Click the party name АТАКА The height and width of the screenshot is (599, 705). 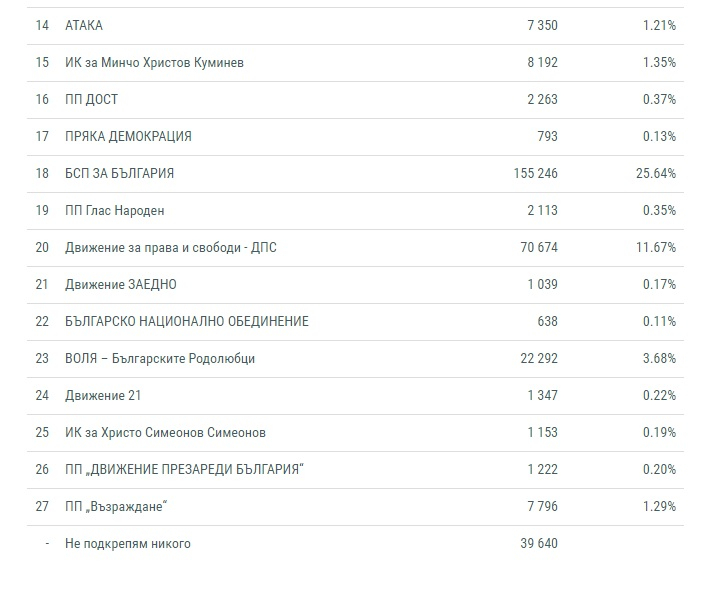(84, 26)
